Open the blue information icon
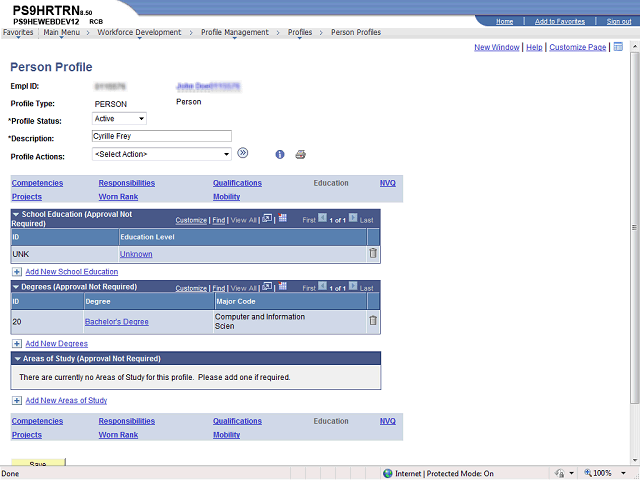 click(280, 154)
